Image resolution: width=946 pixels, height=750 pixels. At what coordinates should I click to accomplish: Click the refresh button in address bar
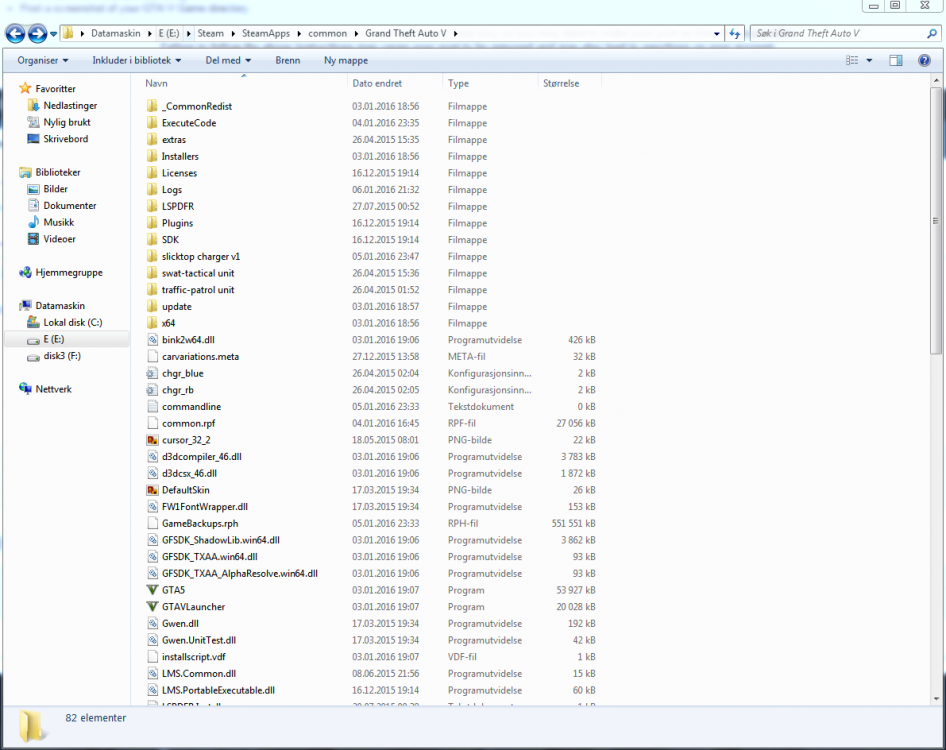click(735, 34)
